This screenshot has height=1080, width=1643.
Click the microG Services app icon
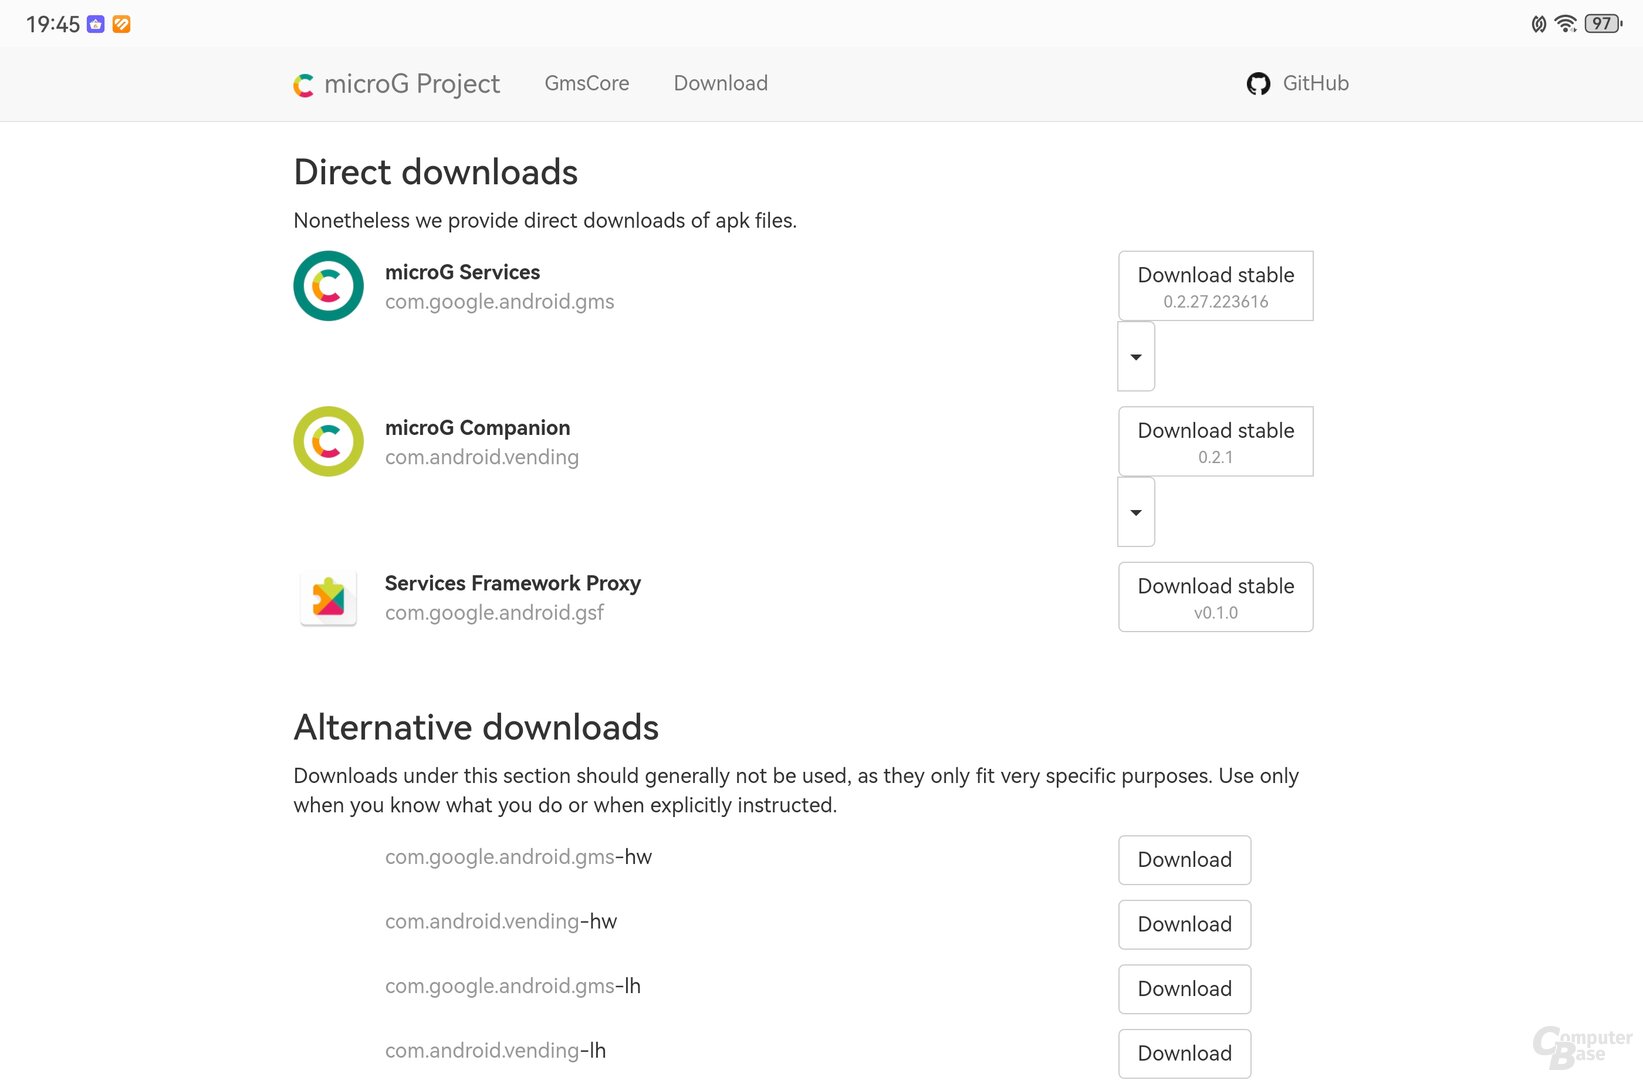tap(328, 286)
